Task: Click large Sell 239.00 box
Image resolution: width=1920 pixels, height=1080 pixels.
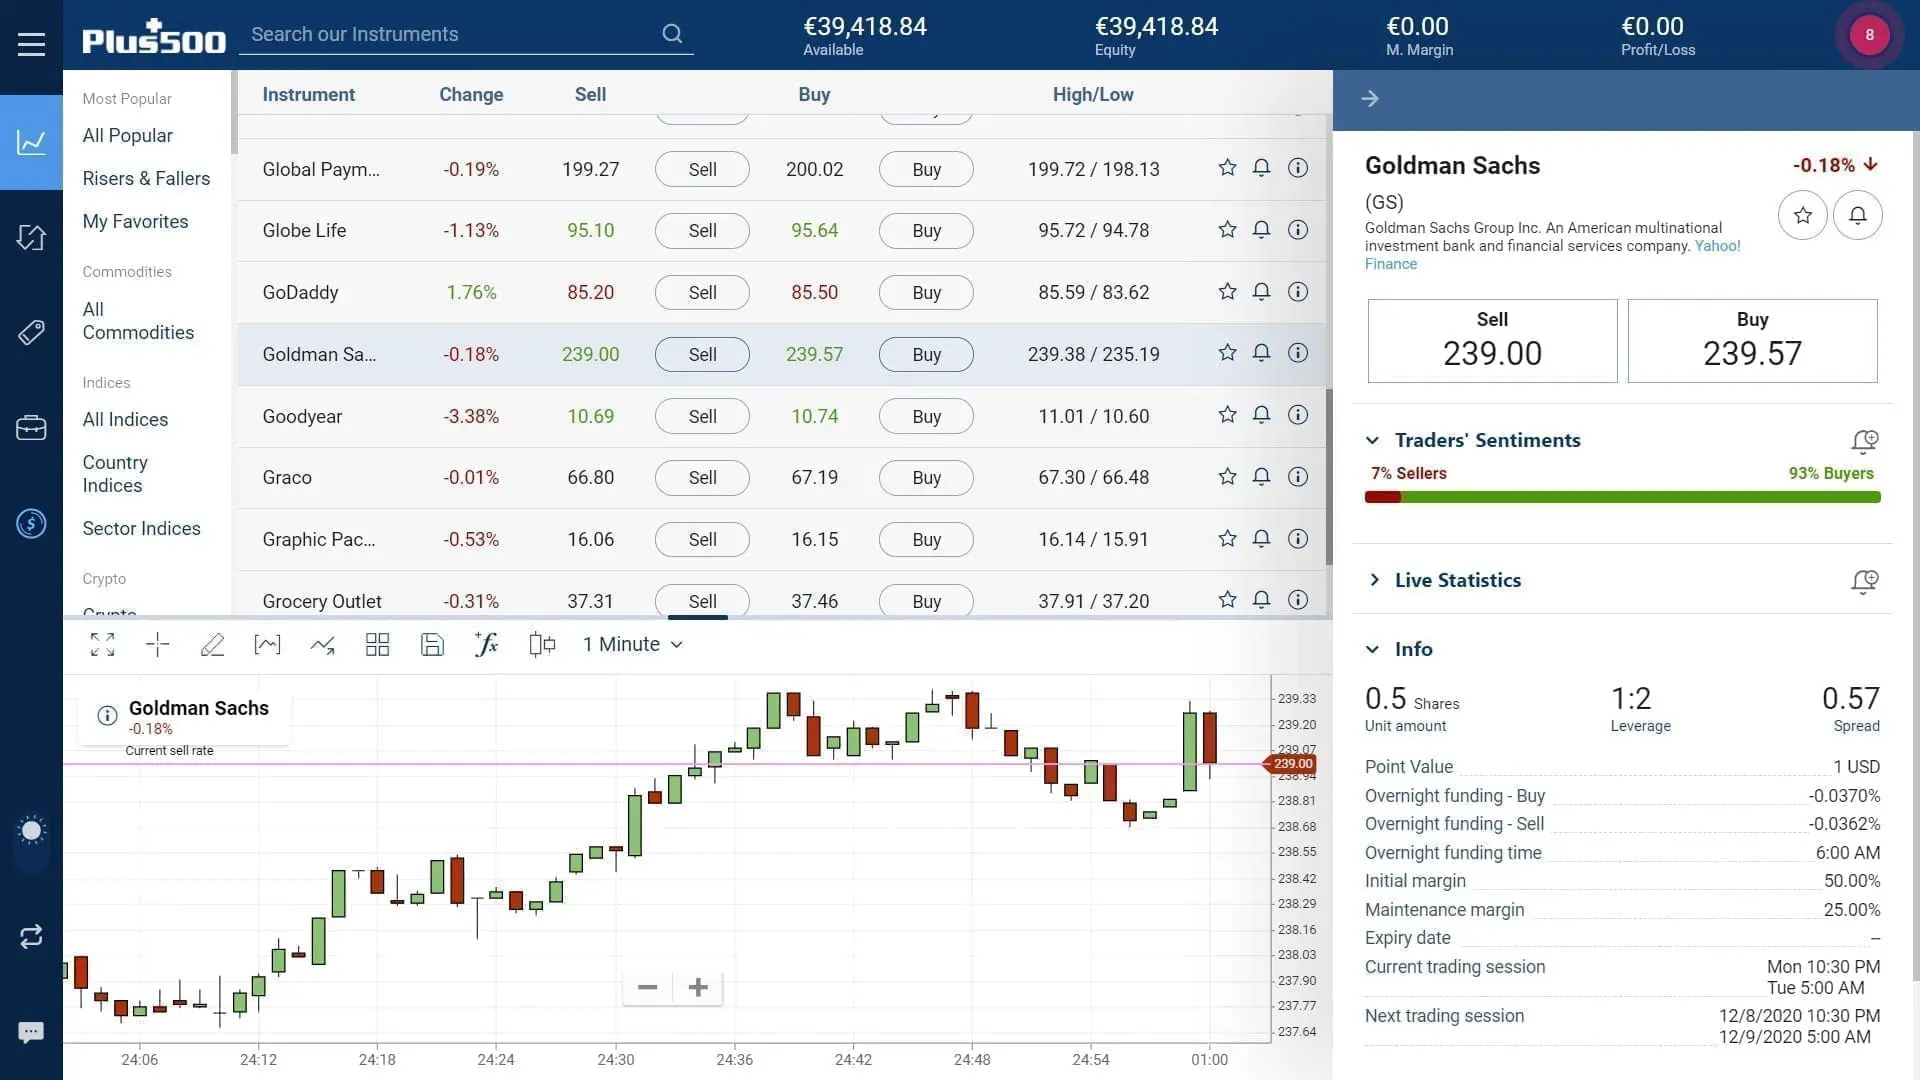Action: coord(1492,341)
